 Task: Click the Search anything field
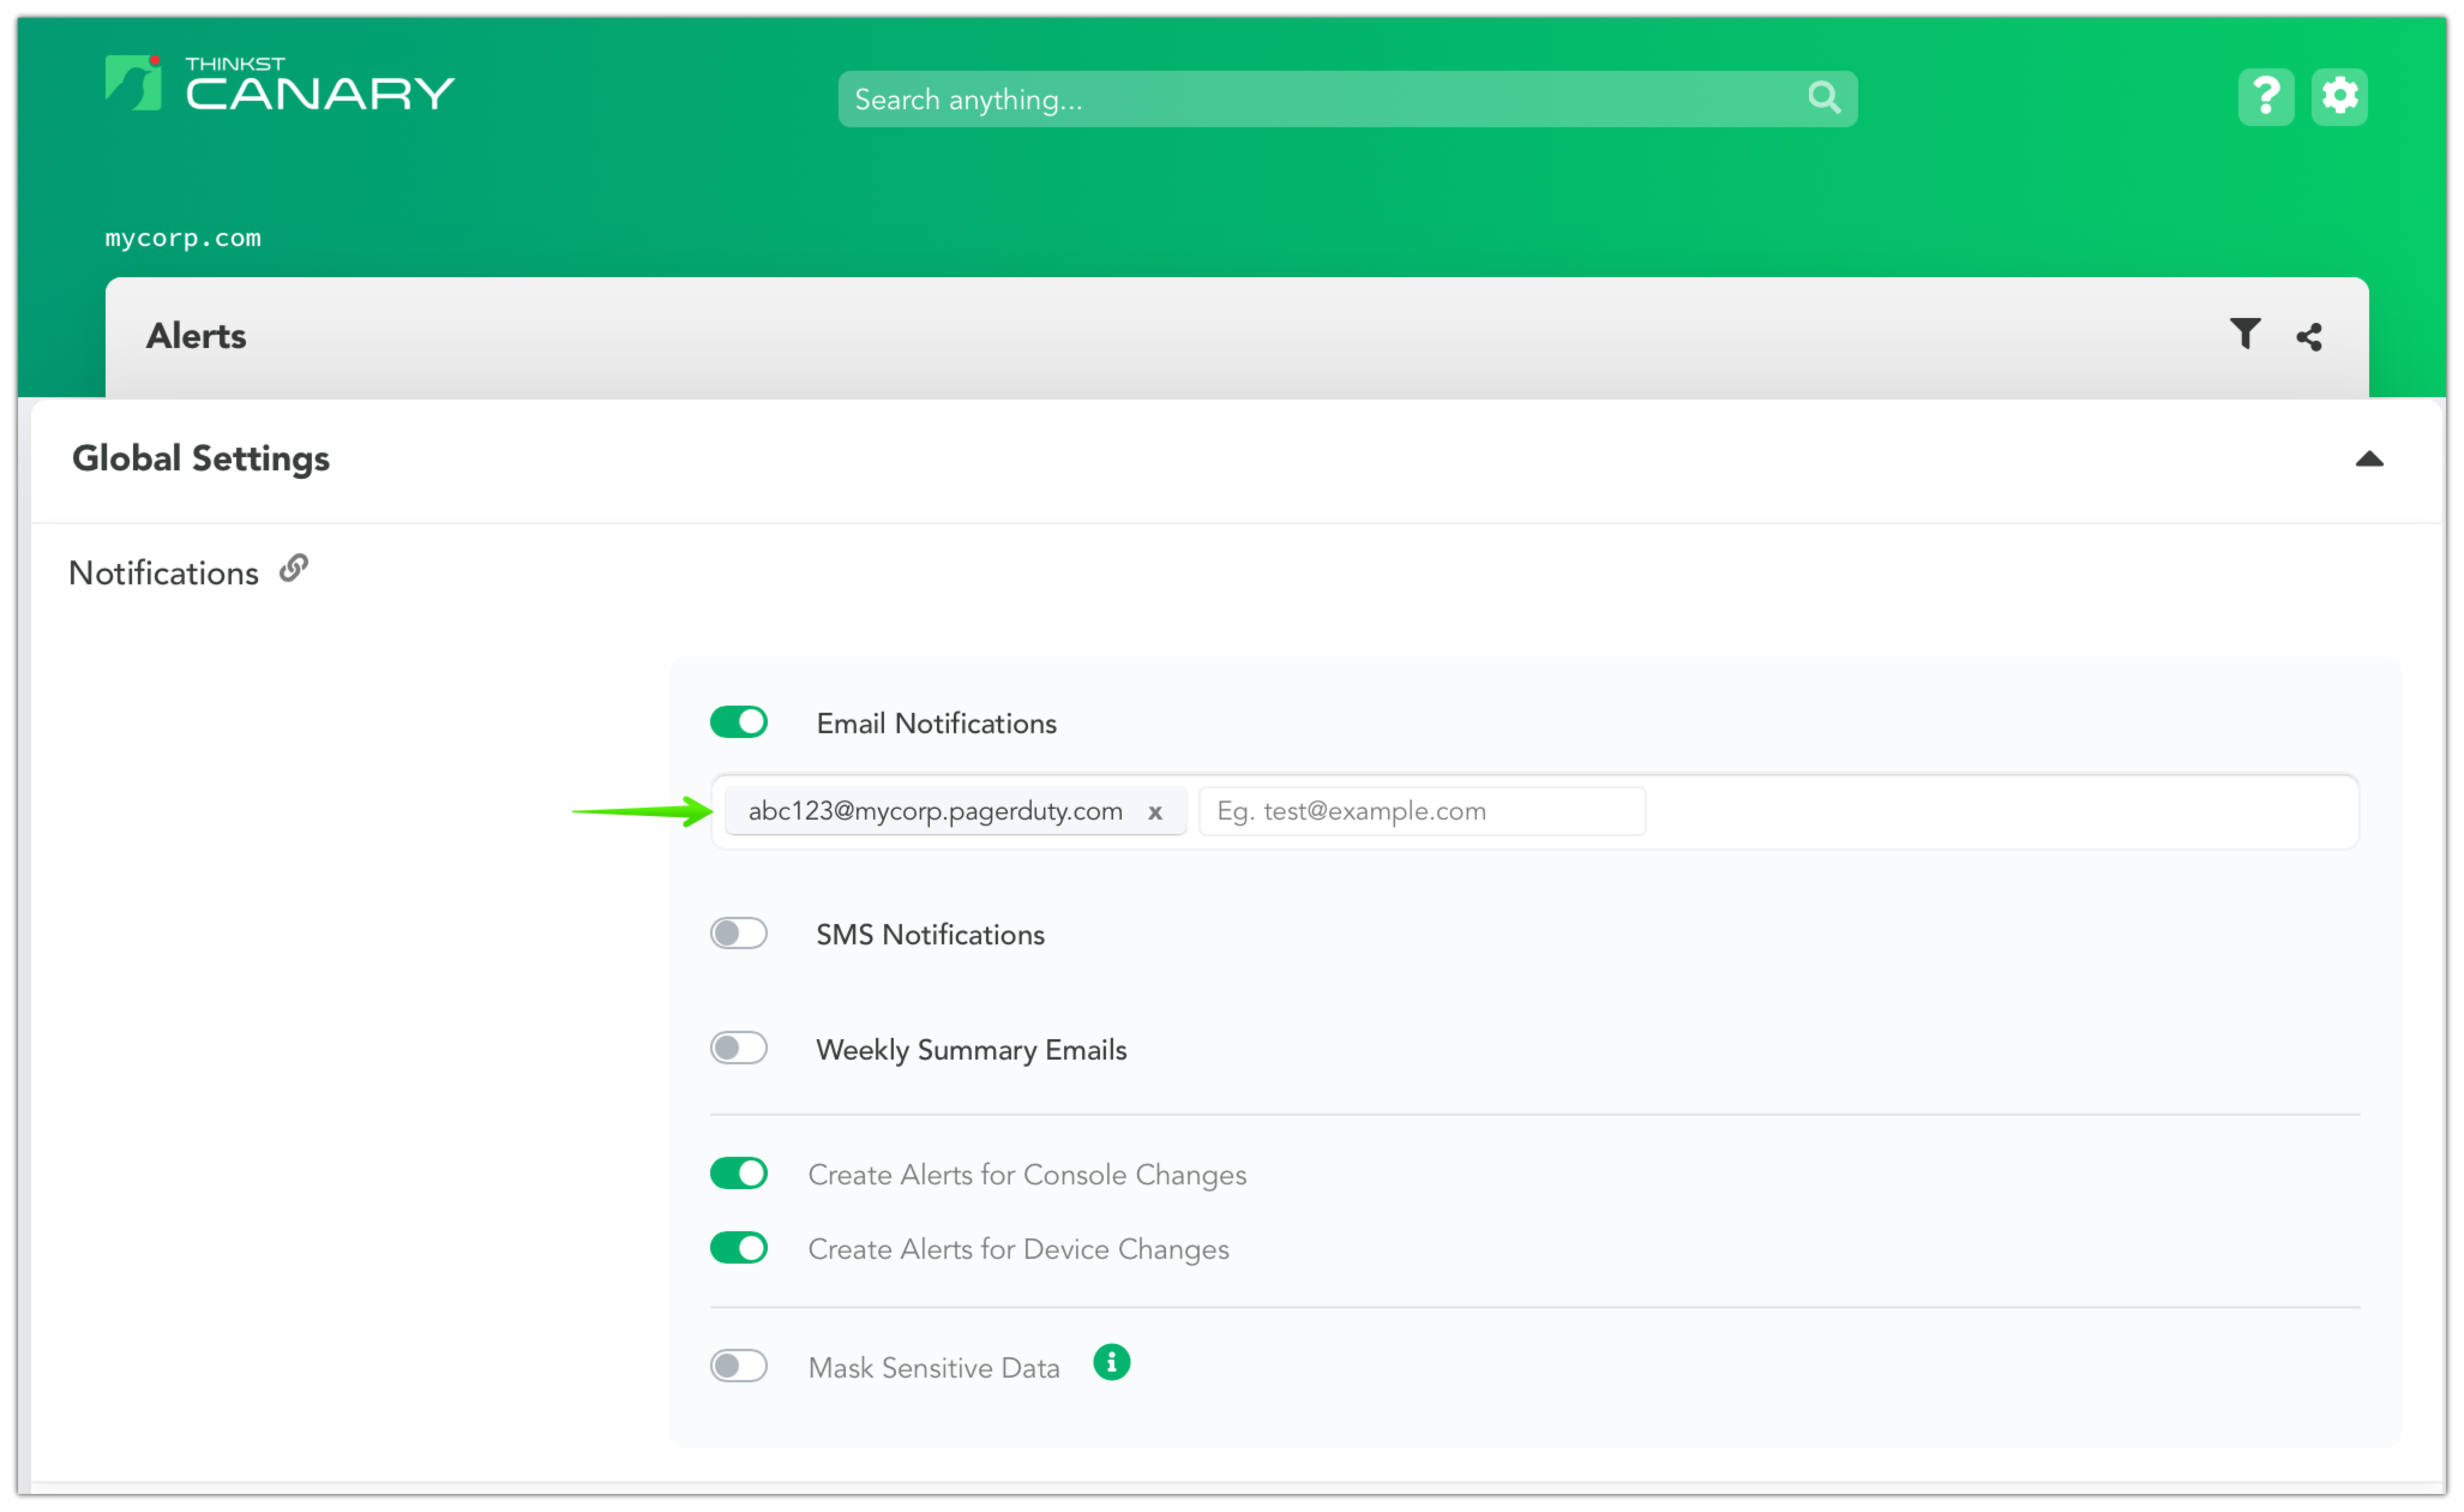(1320, 99)
